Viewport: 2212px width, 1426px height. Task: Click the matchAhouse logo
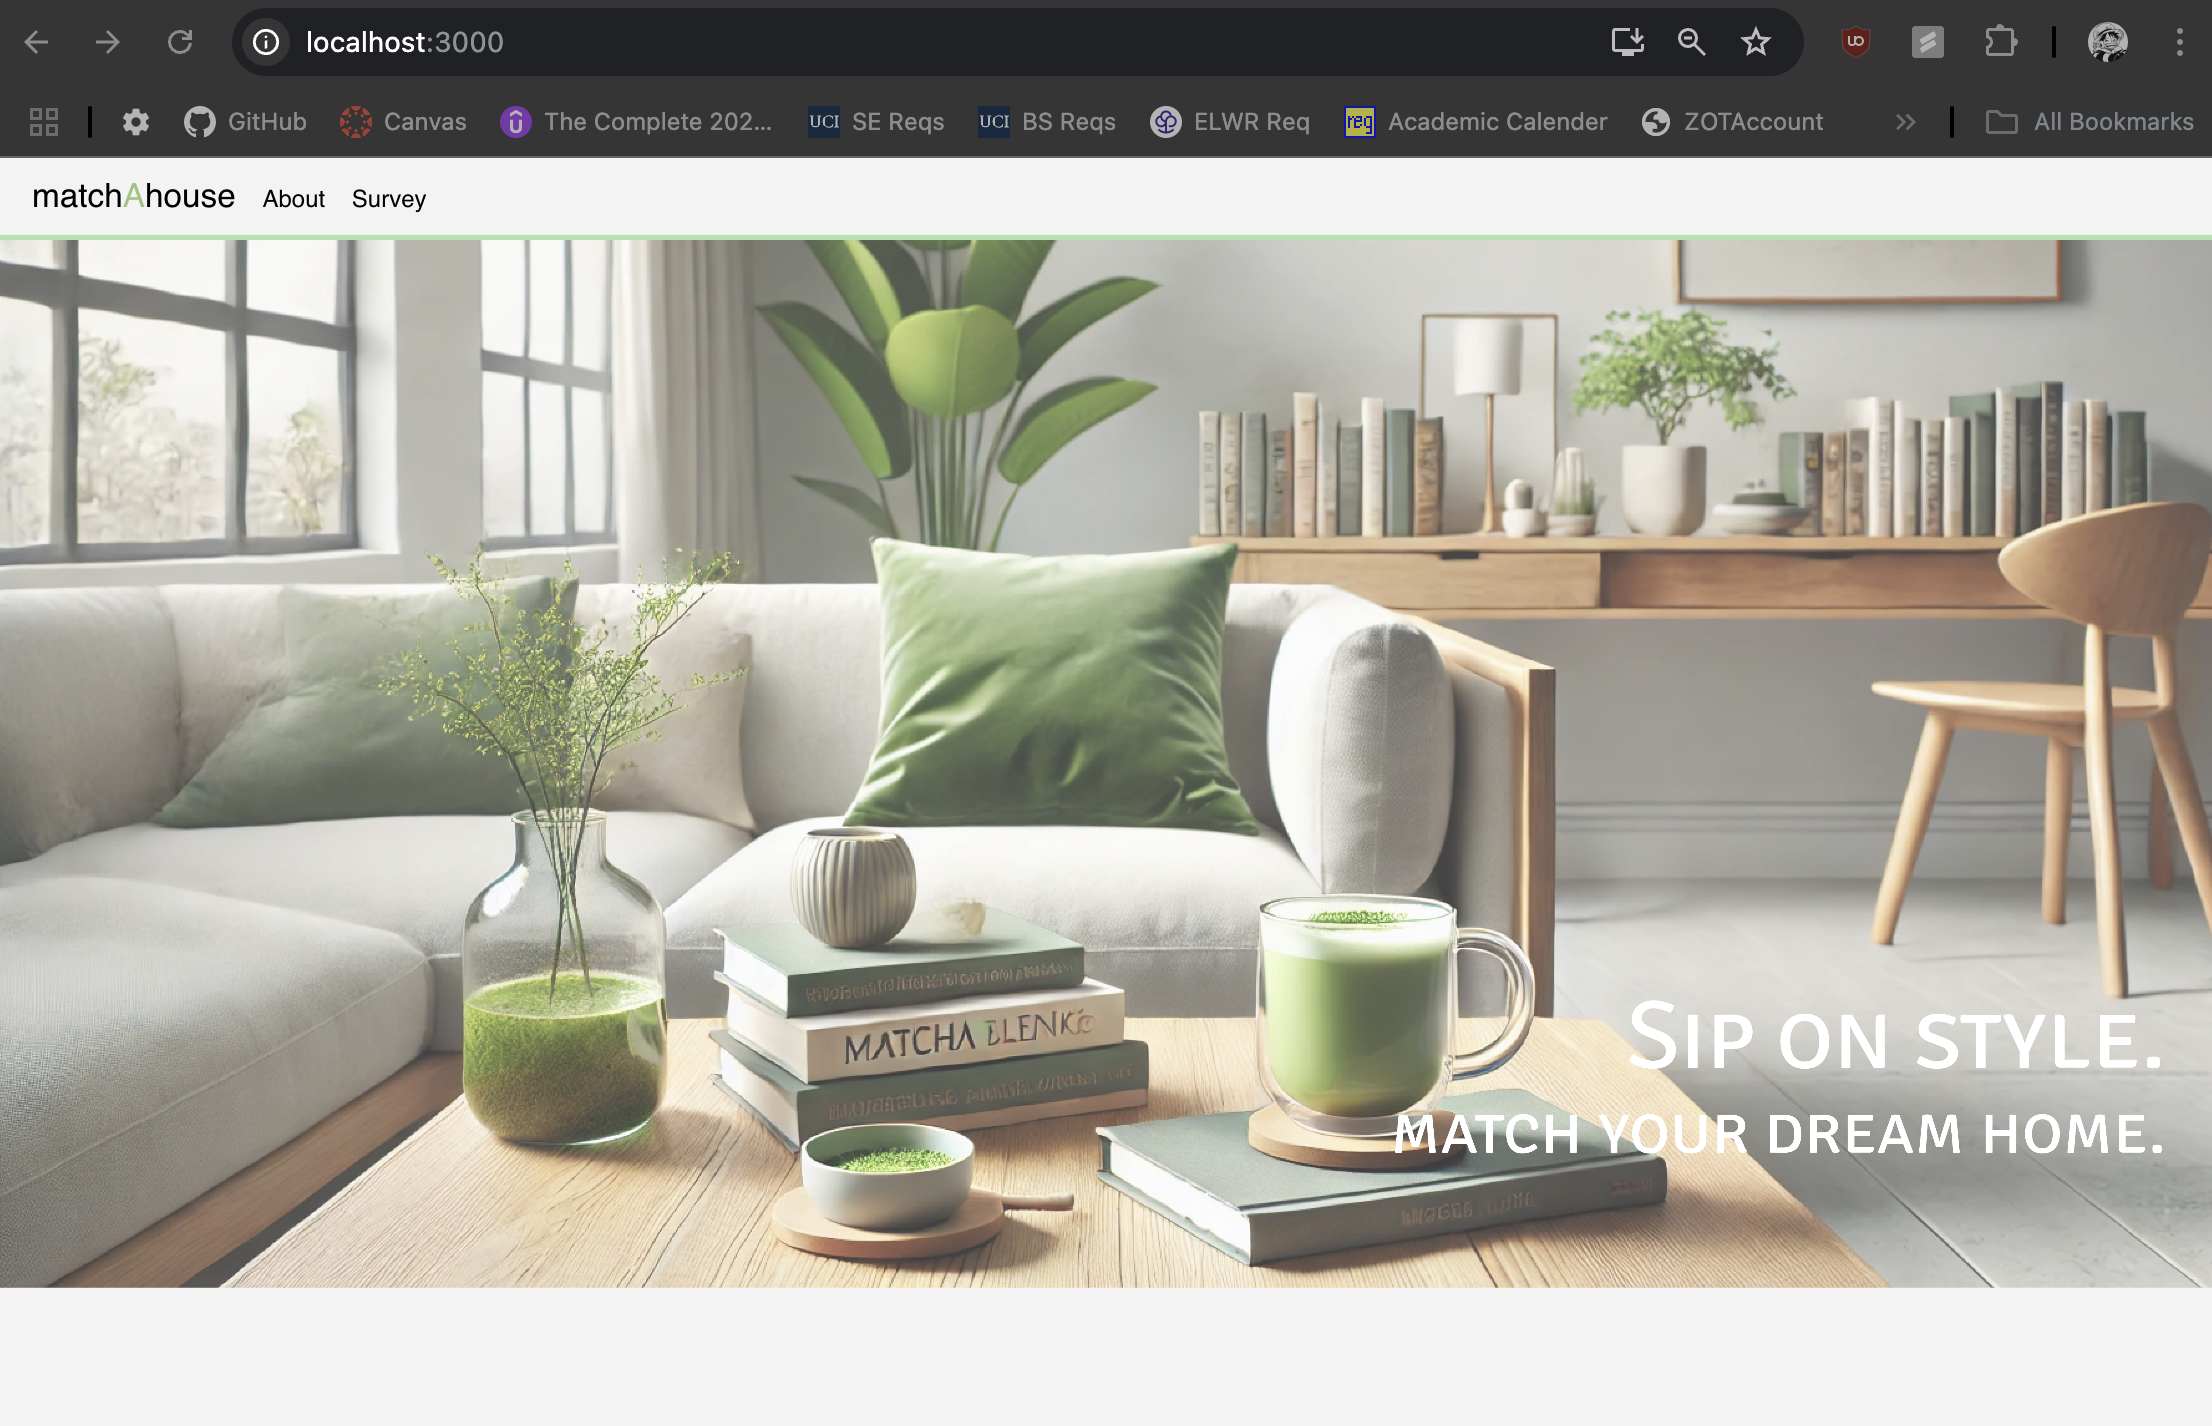[133, 196]
